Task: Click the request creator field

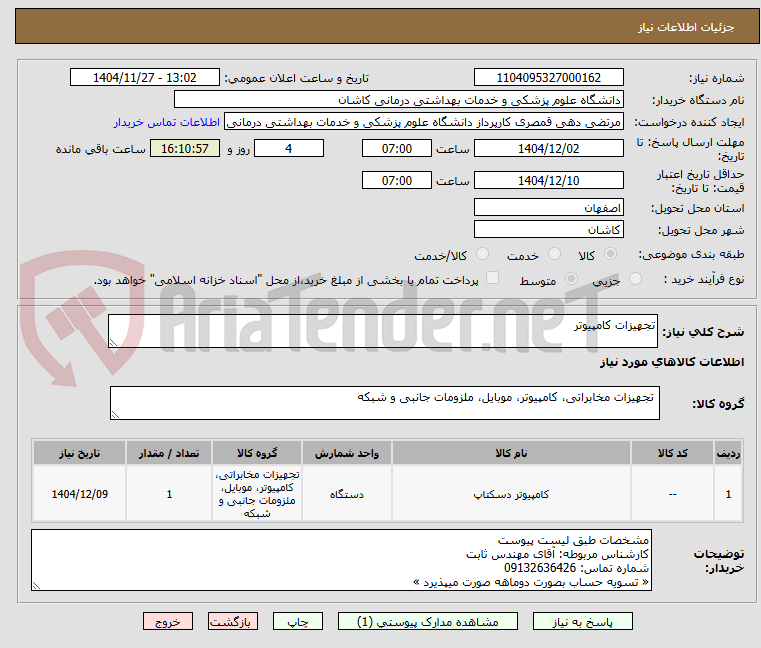Action: click(x=424, y=122)
